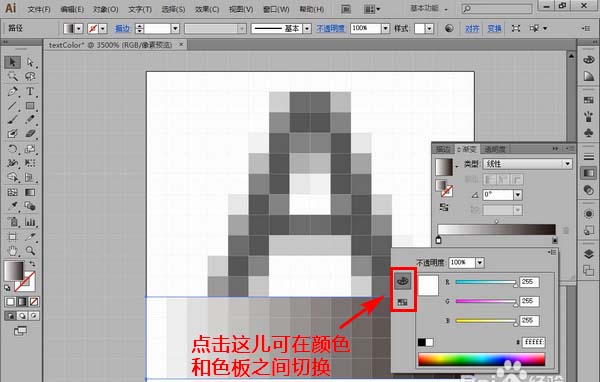Select the Mesh tool

[x=13, y=192]
